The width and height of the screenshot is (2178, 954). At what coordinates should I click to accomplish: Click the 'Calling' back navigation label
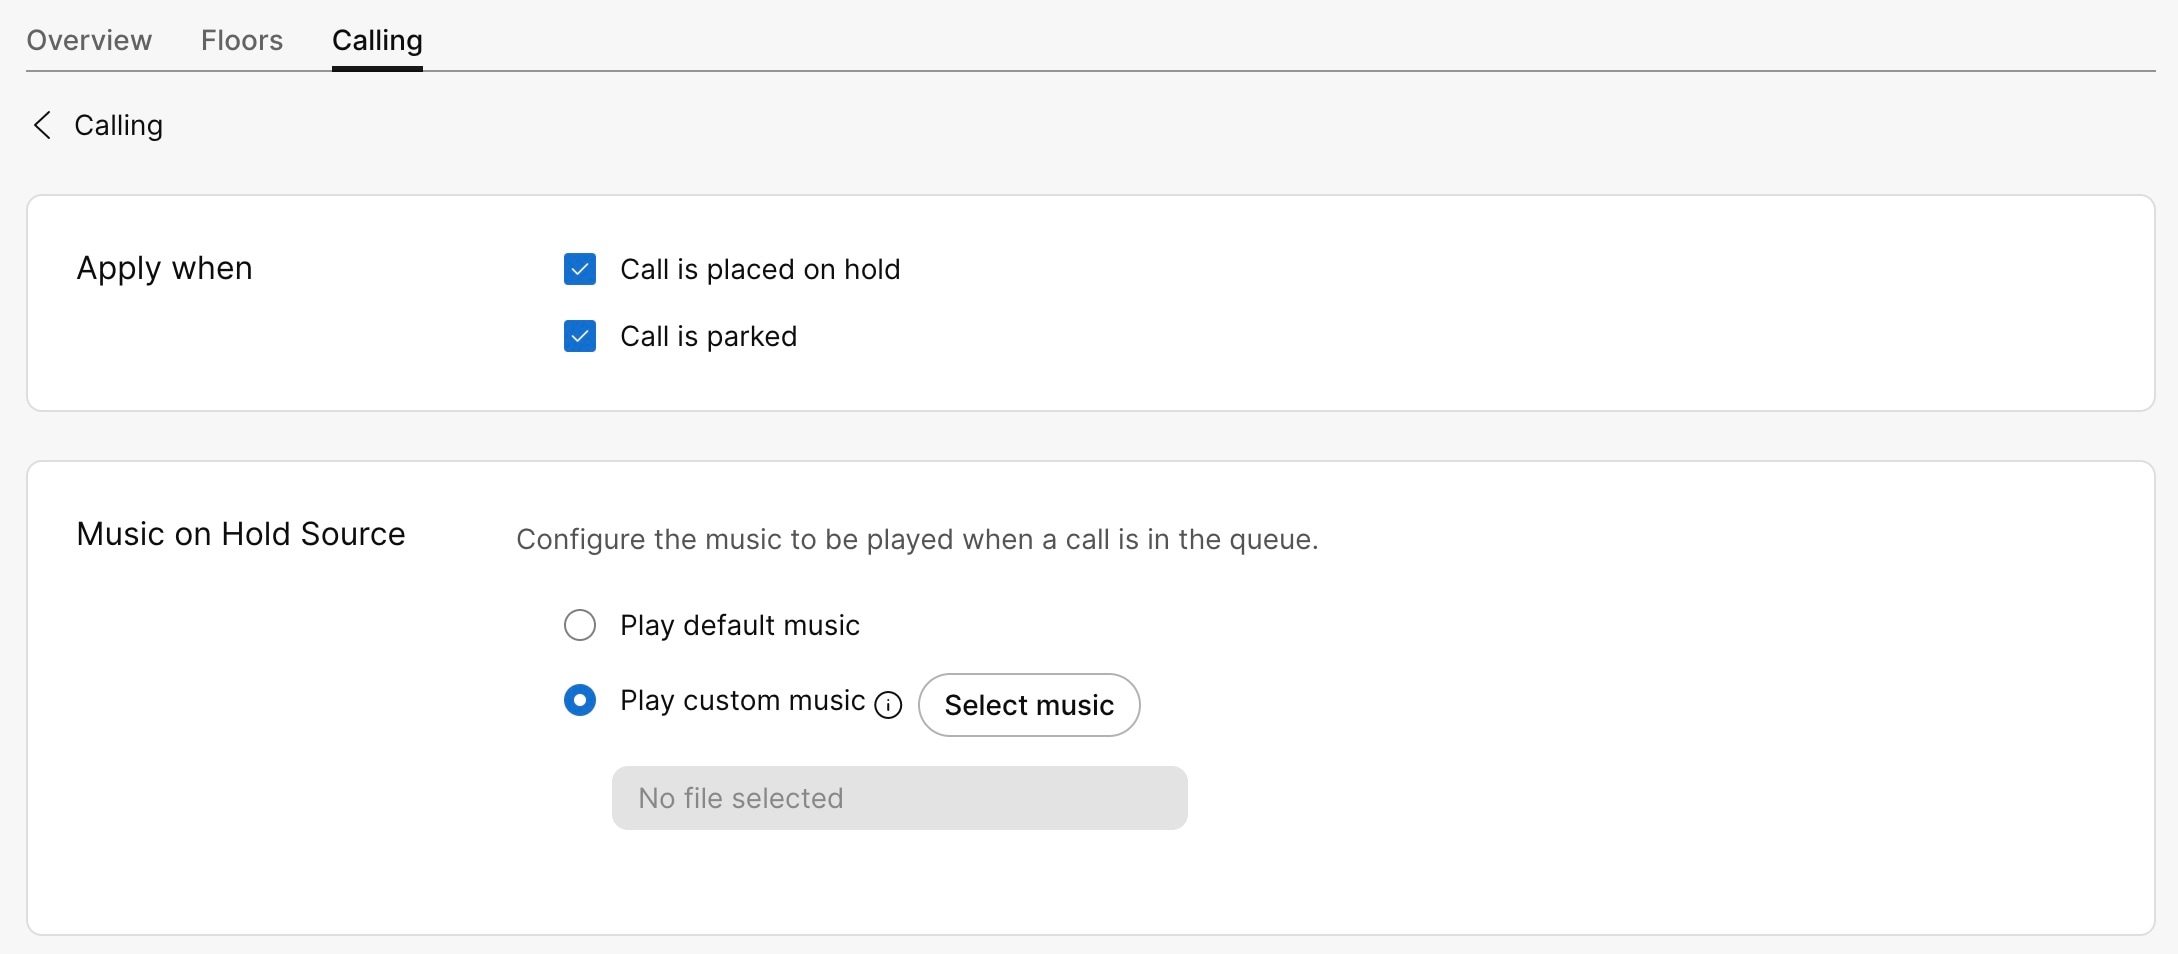[118, 125]
